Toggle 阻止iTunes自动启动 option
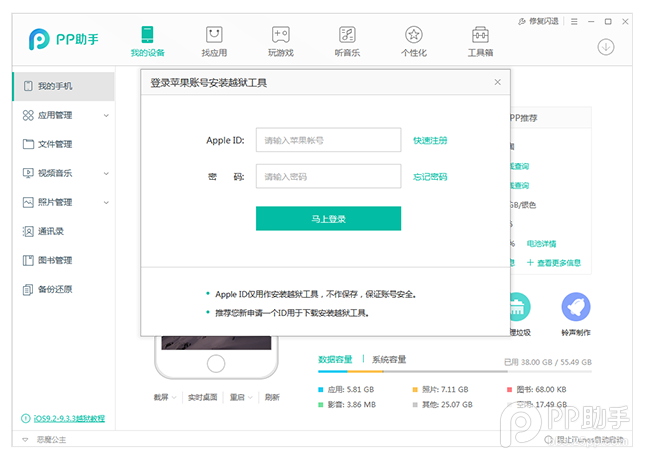The width and height of the screenshot is (645, 460). [x=585, y=440]
